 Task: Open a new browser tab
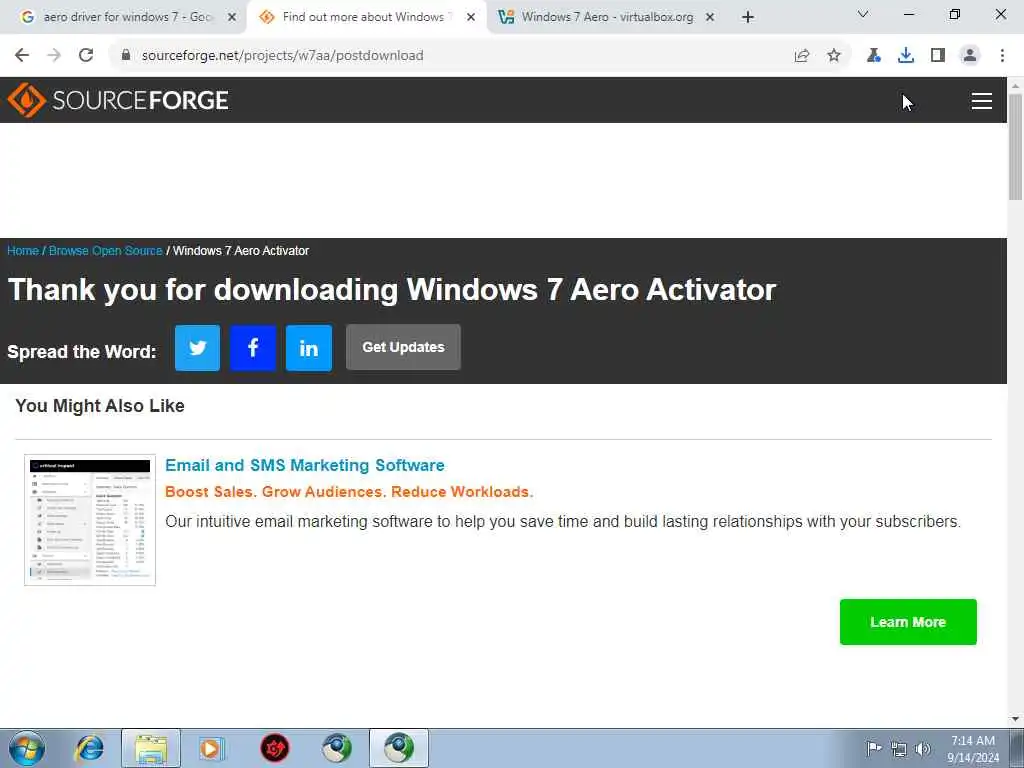click(x=748, y=18)
